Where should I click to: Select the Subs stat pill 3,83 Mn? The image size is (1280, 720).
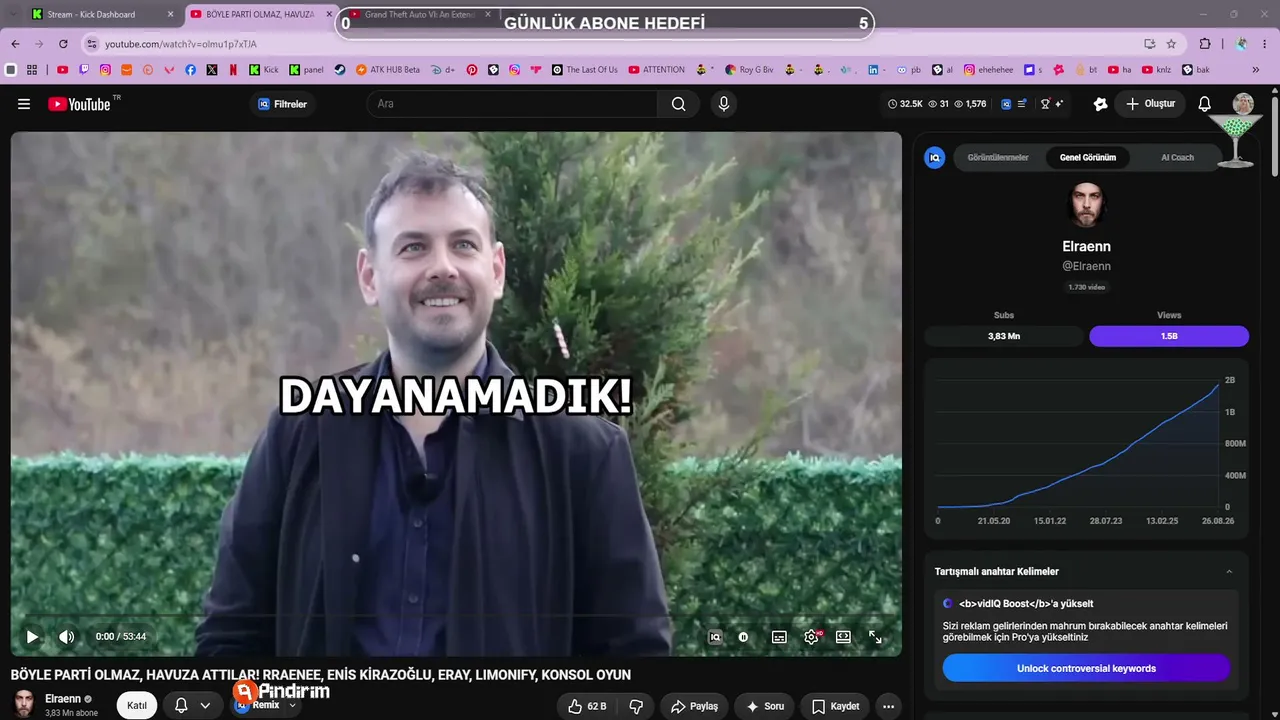click(1004, 336)
